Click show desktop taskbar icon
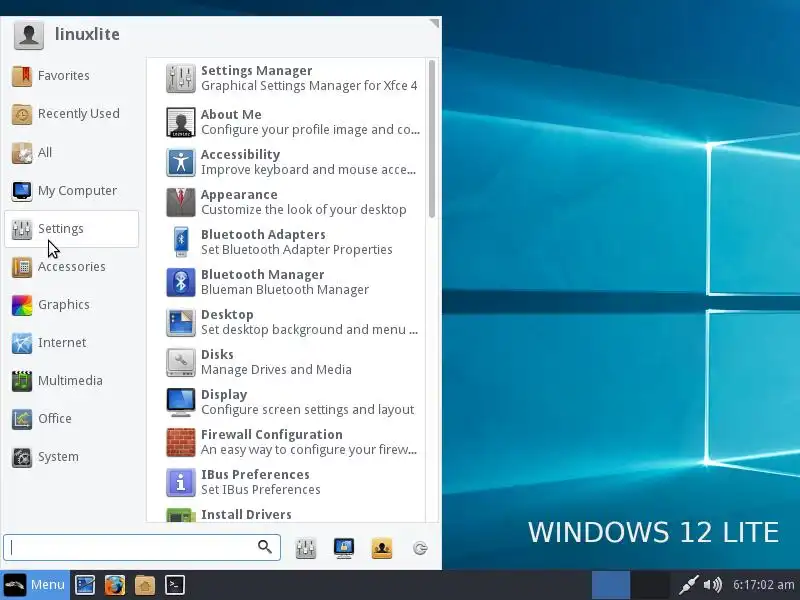Screen dimensions: 800x600 click(85, 585)
